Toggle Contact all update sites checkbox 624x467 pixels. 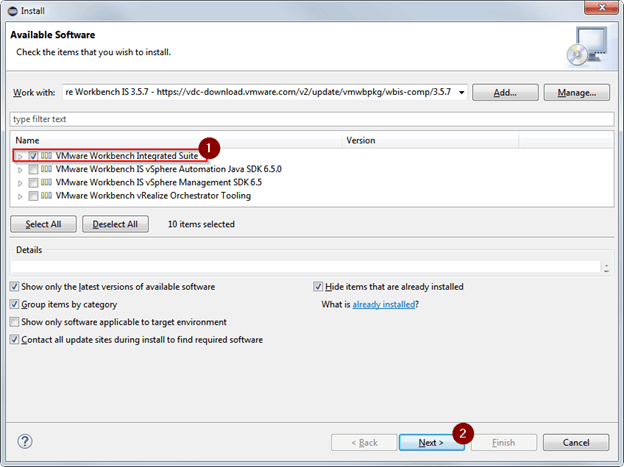[14, 340]
